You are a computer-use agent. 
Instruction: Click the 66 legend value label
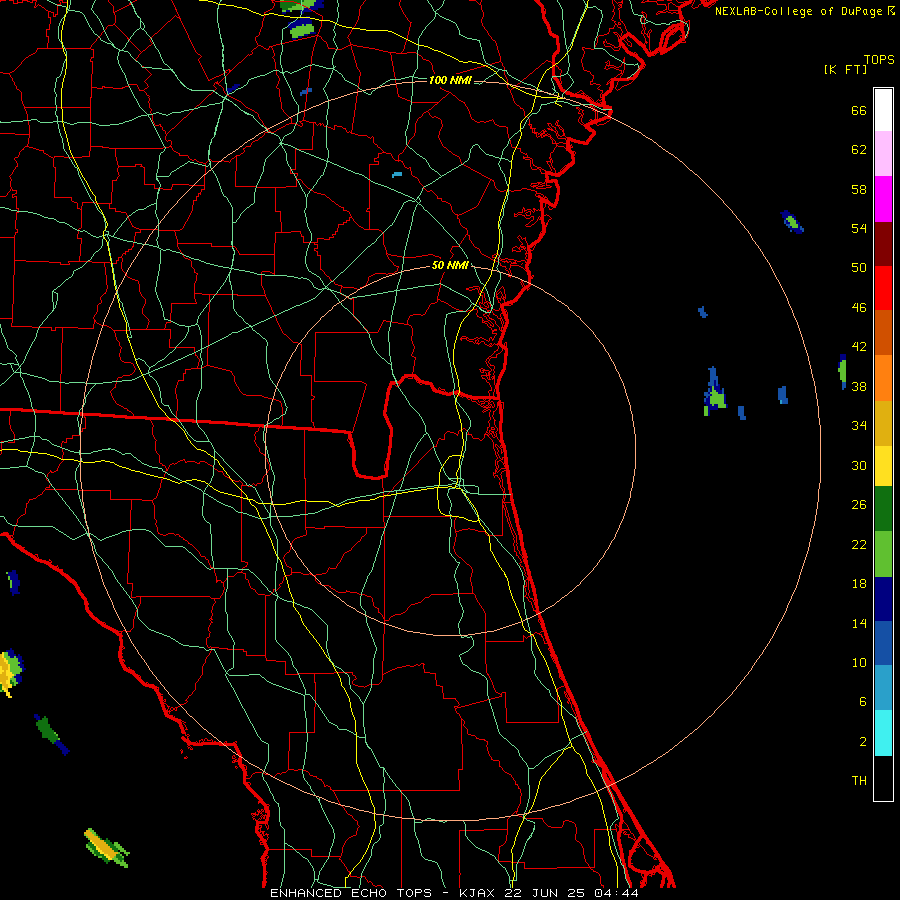coord(859,110)
